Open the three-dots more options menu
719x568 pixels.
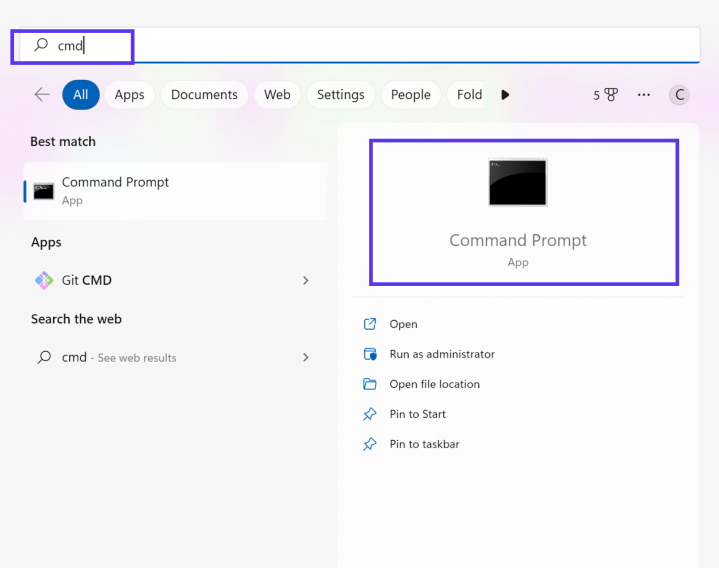pyautogui.click(x=644, y=95)
